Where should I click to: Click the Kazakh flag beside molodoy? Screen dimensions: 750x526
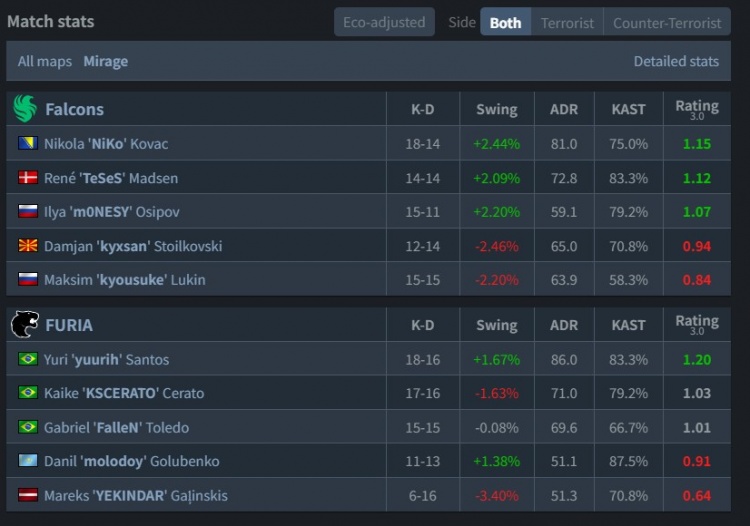[27, 461]
